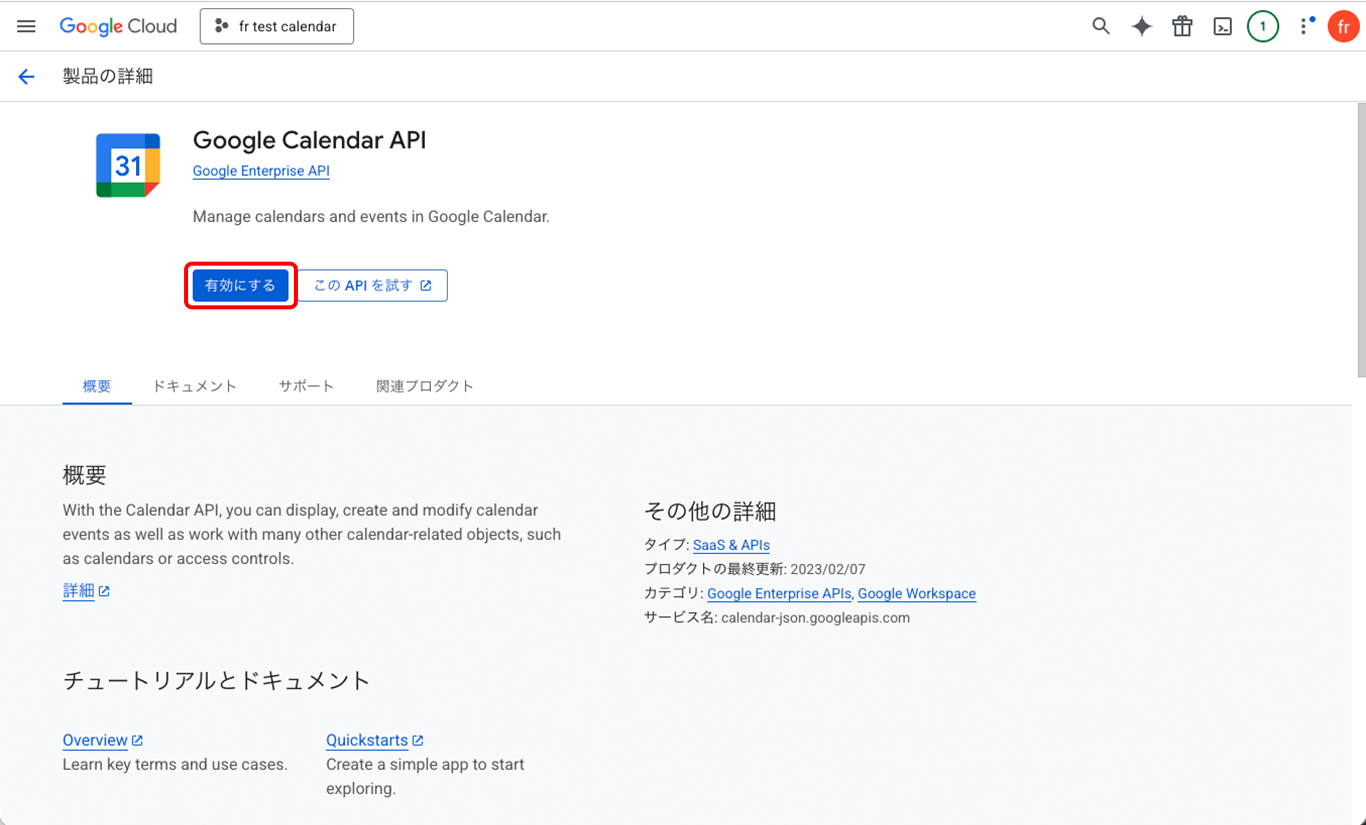1366x825 pixels.
Task: Activate Cloud Shell terminal icon
Action: point(1222,27)
